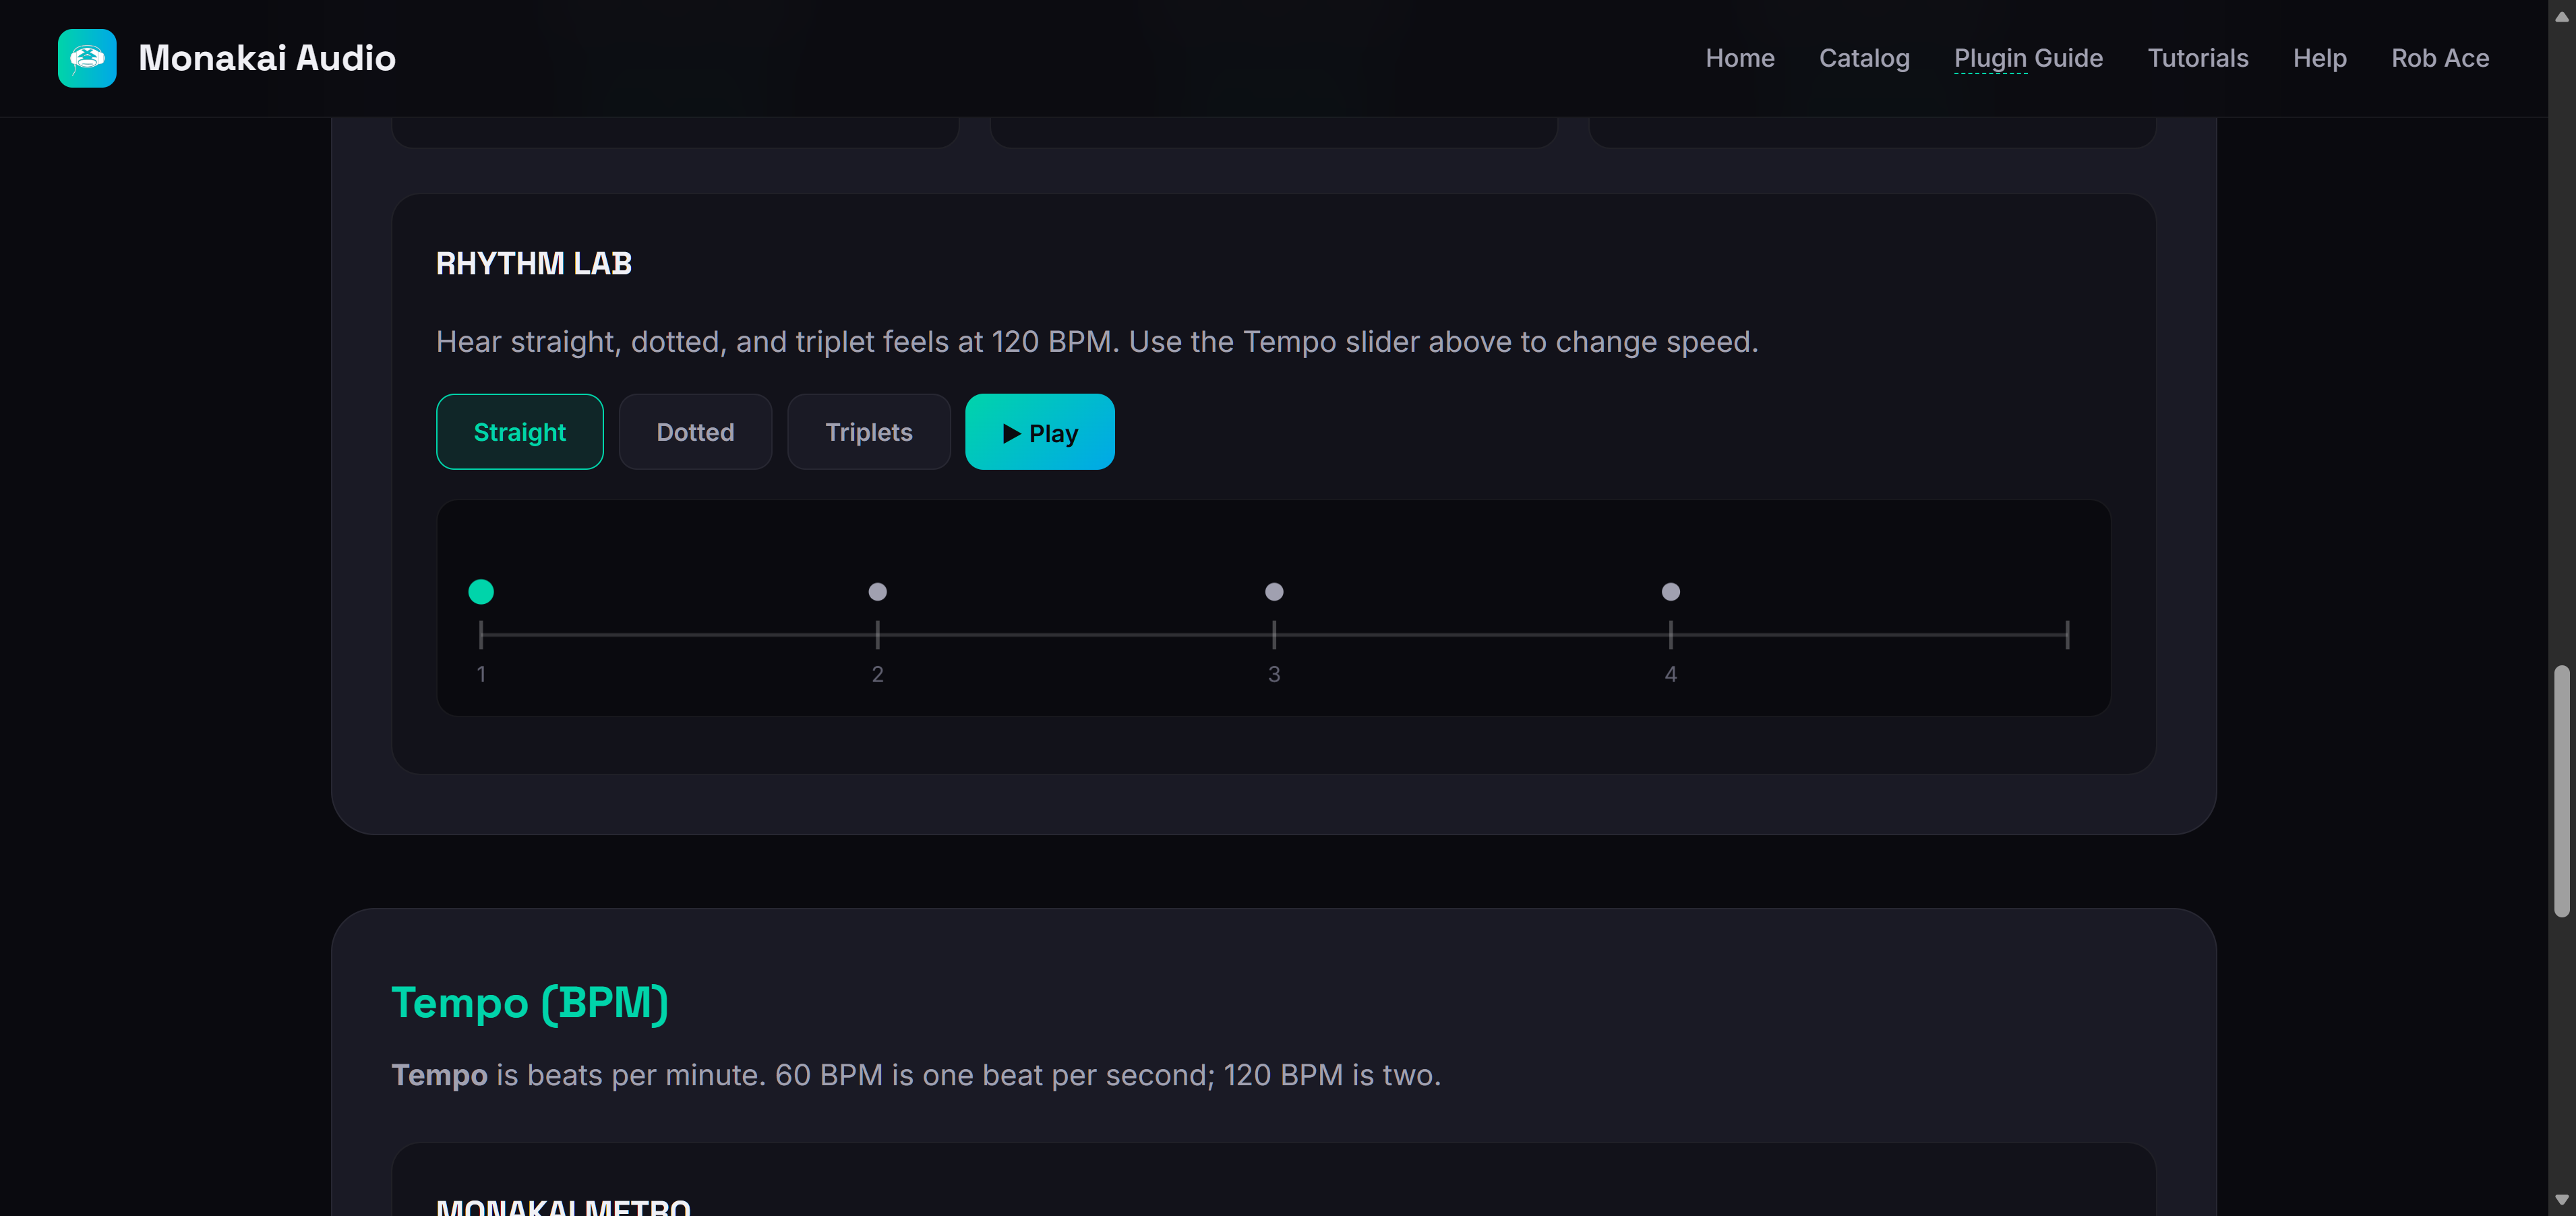
Task: Click the 'Tempo is beats per minute' sentence
Action: tap(915, 1075)
